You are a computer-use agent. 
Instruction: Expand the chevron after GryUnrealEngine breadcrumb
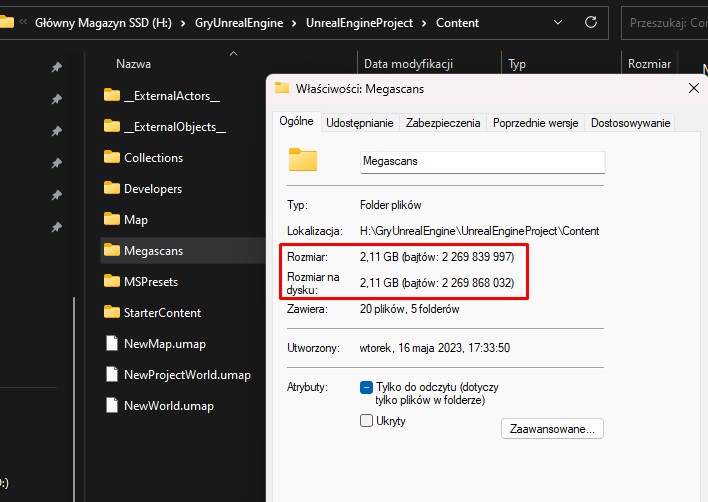(294, 22)
